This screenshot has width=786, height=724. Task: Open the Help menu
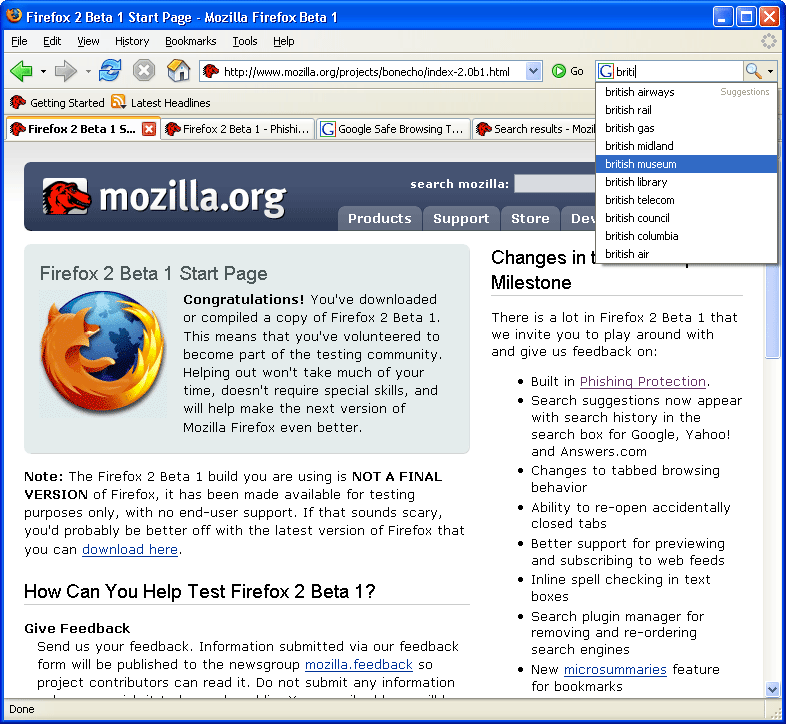tap(283, 41)
